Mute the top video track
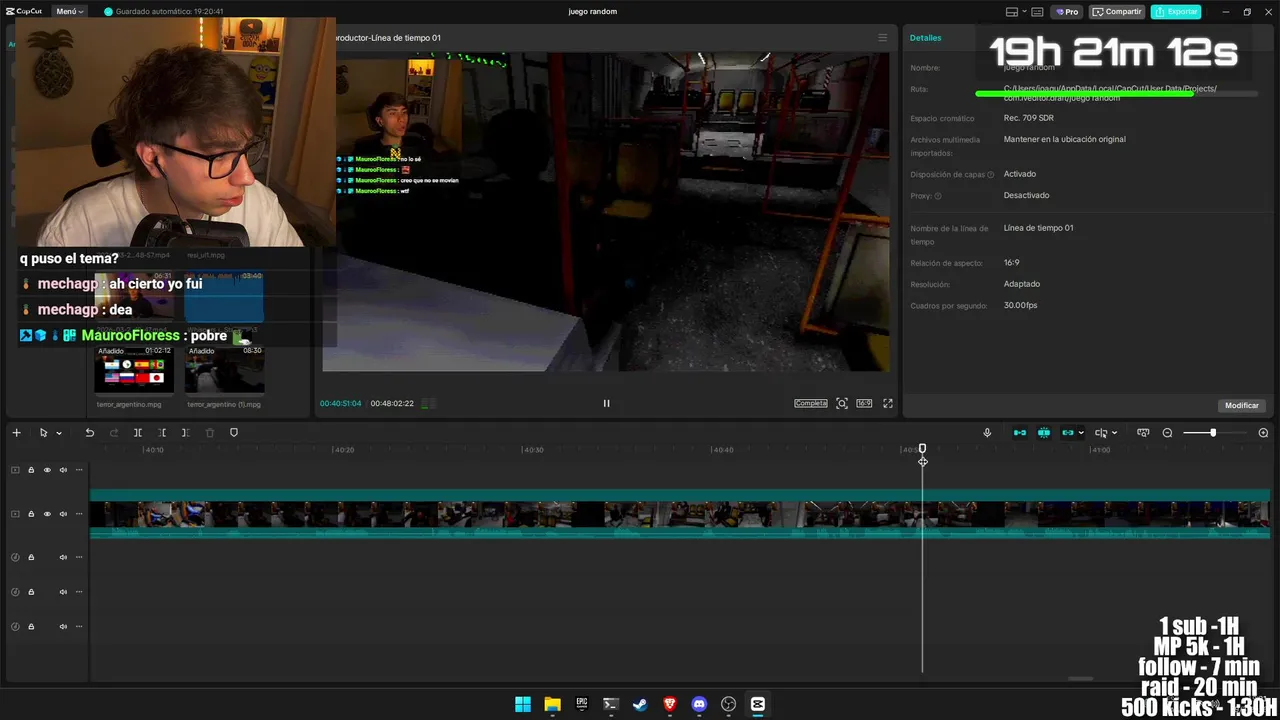 tap(63, 470)
